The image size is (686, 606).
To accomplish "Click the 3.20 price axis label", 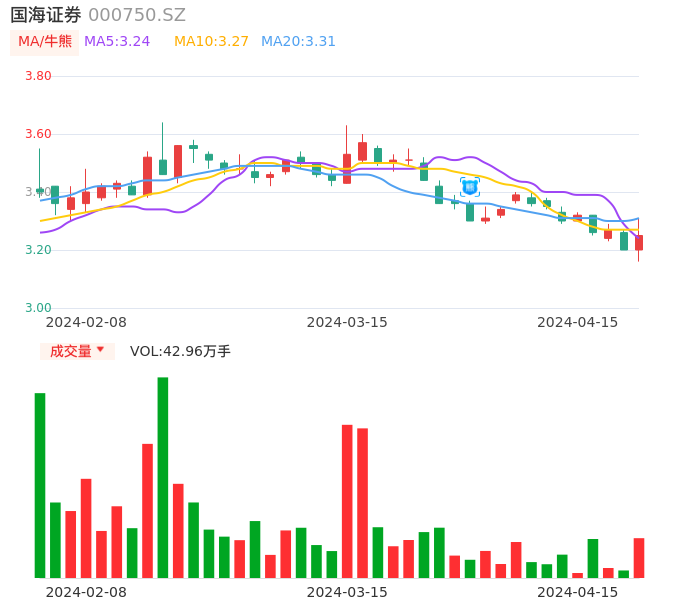I will 38,250.
